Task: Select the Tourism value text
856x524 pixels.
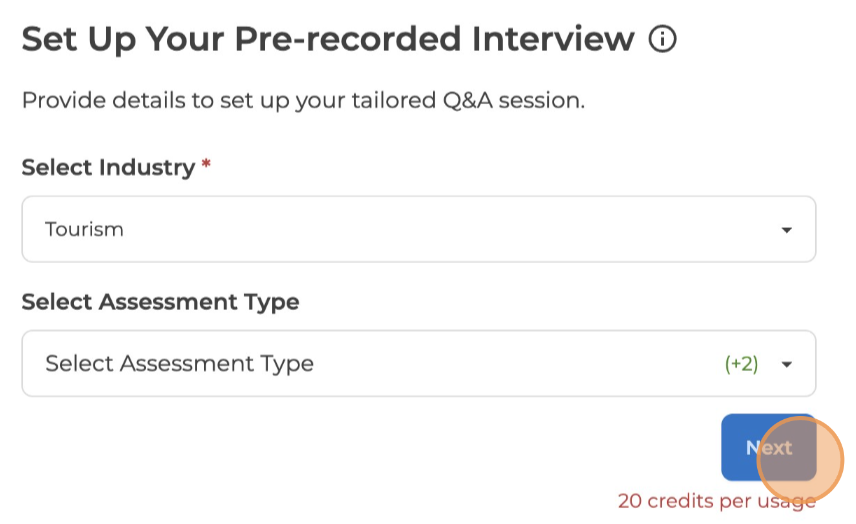Action: click(x=85, y=230)
